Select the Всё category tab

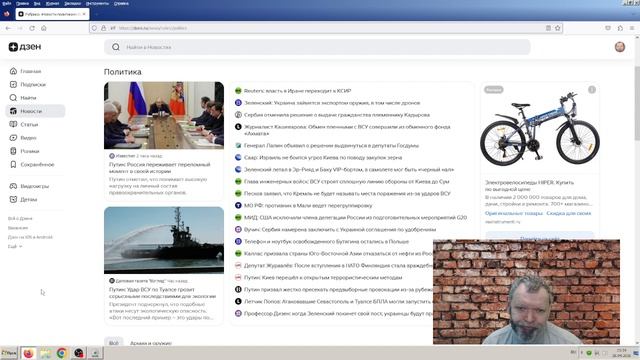114,343
